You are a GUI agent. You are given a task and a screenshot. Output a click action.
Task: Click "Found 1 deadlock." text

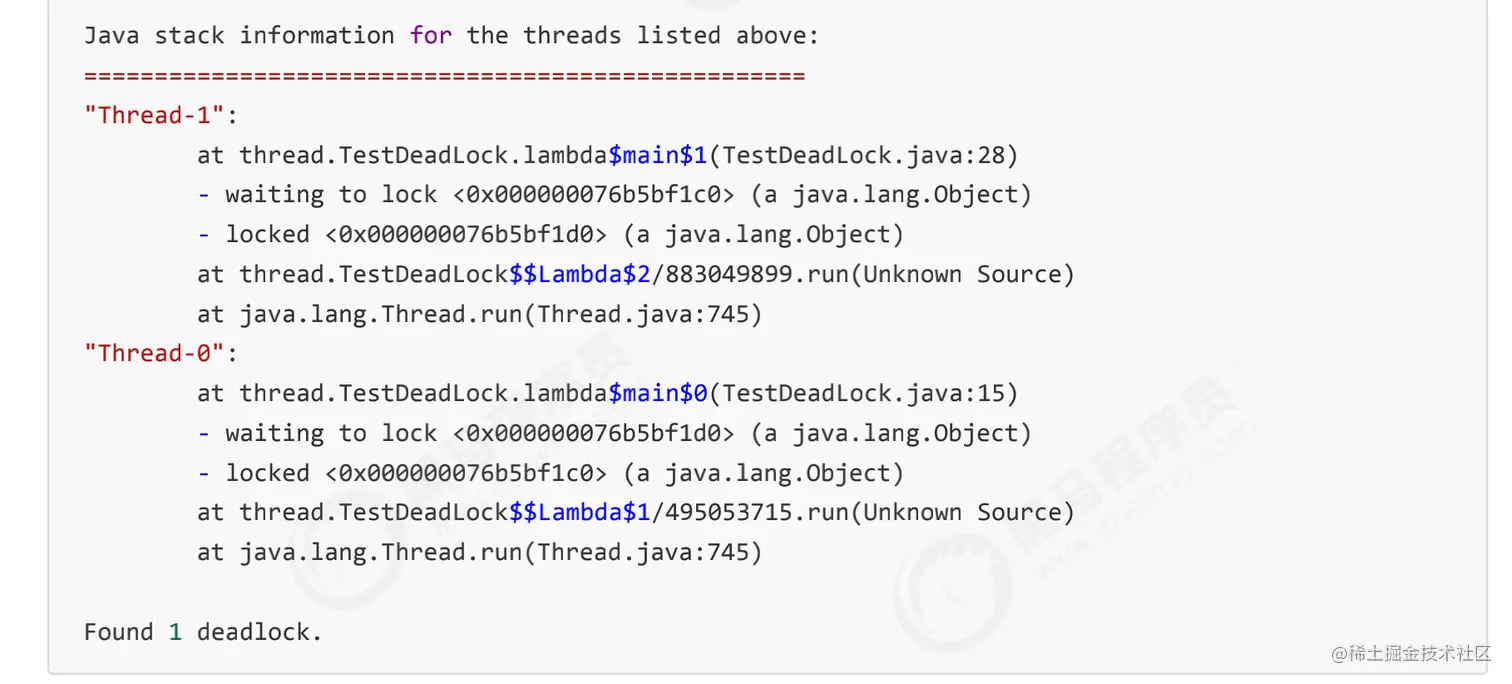203,632
